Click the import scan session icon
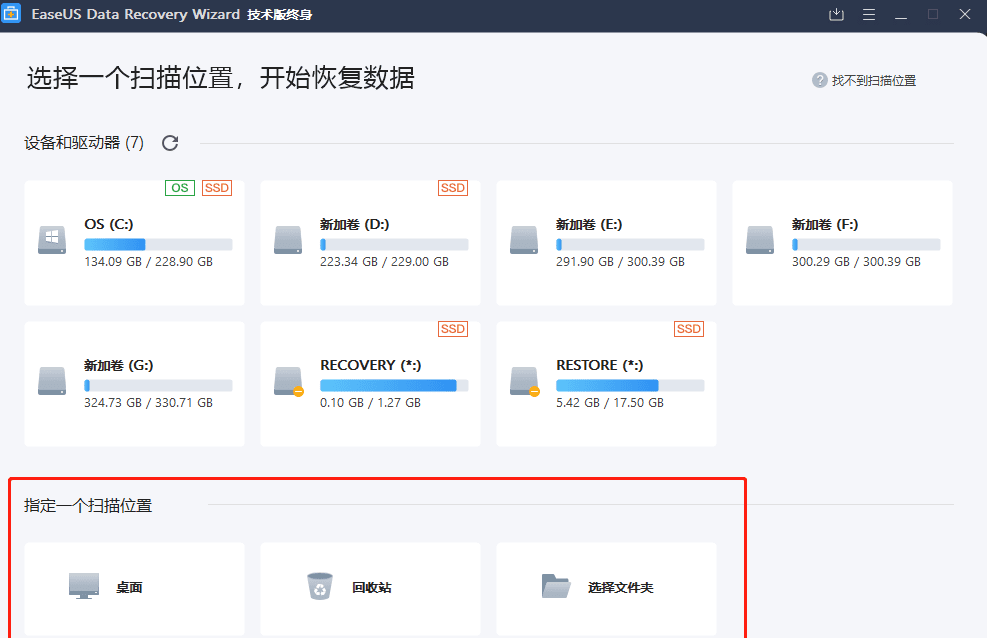 (x=837, y=14)
